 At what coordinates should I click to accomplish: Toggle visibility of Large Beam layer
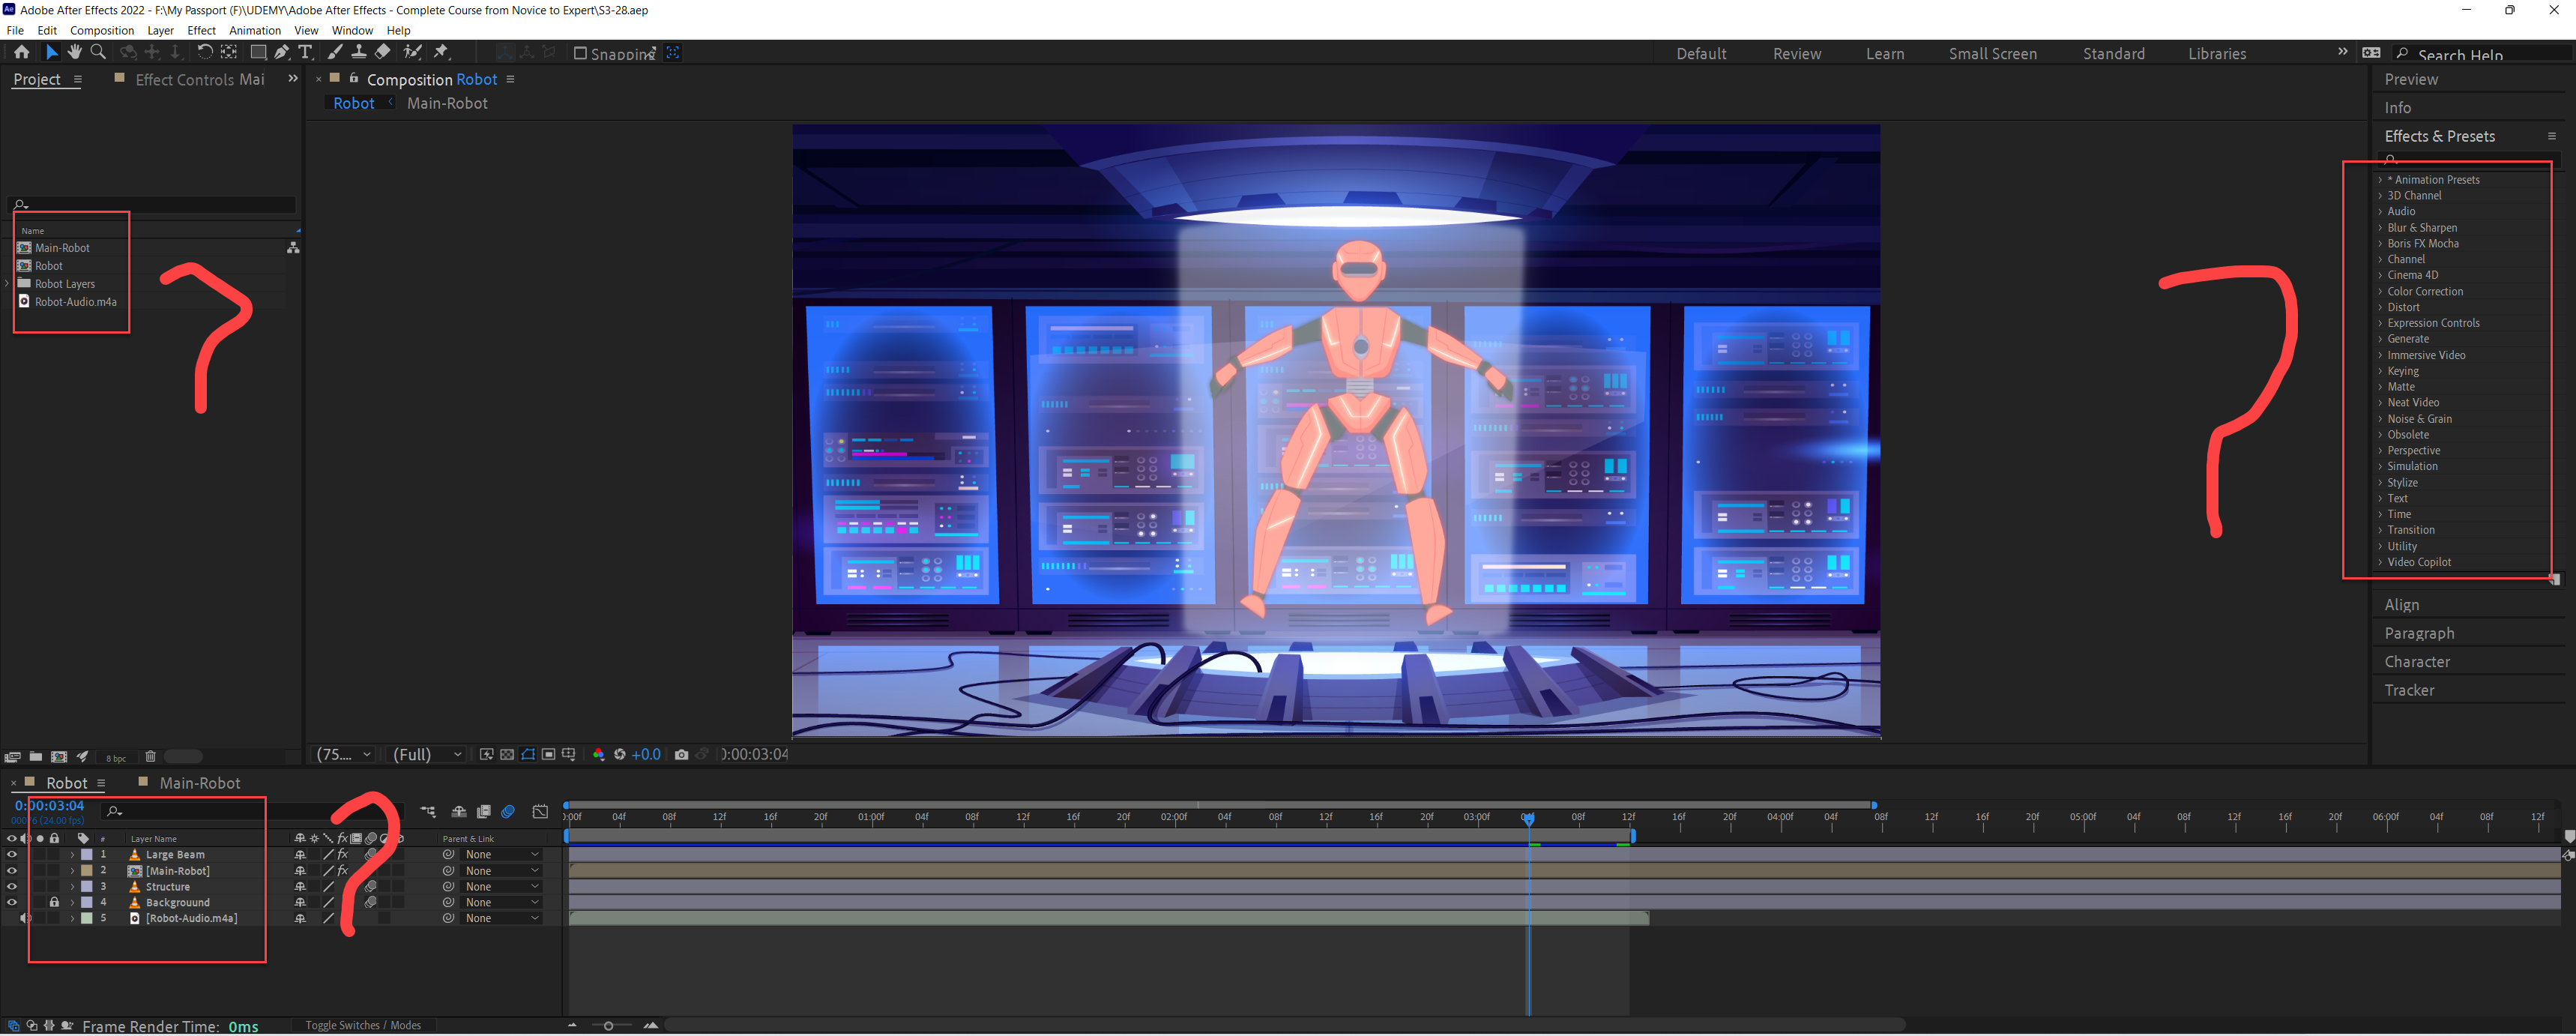coord(11,854)
